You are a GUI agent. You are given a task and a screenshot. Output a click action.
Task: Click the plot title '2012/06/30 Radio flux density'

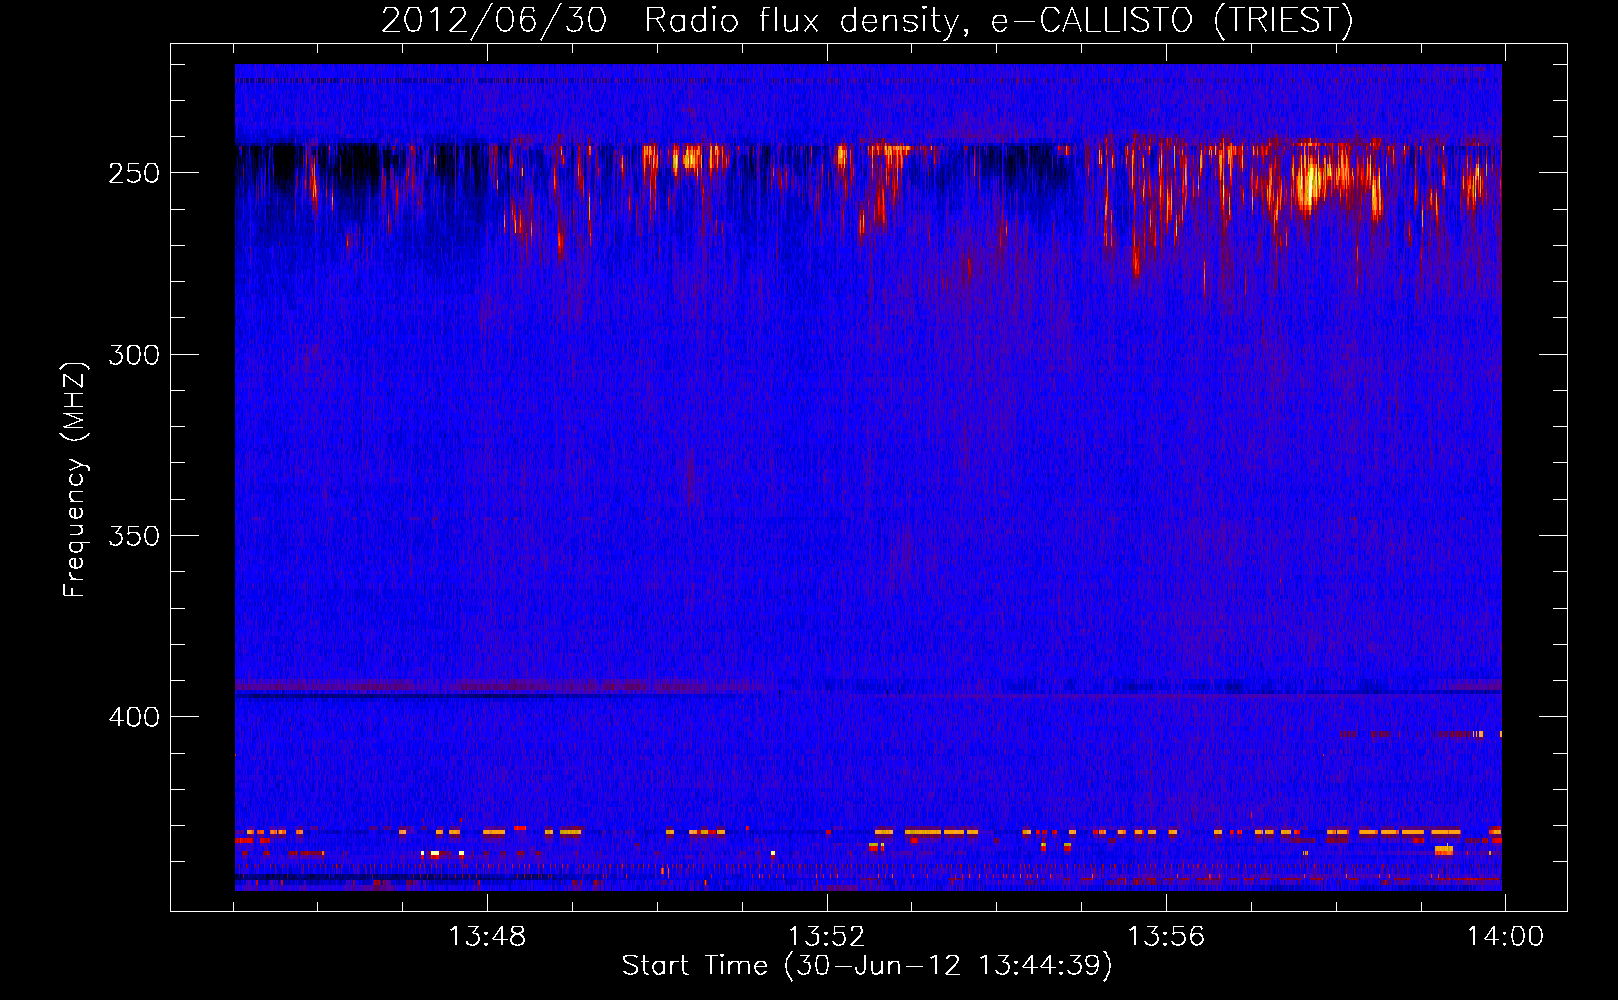coord(866,20)
